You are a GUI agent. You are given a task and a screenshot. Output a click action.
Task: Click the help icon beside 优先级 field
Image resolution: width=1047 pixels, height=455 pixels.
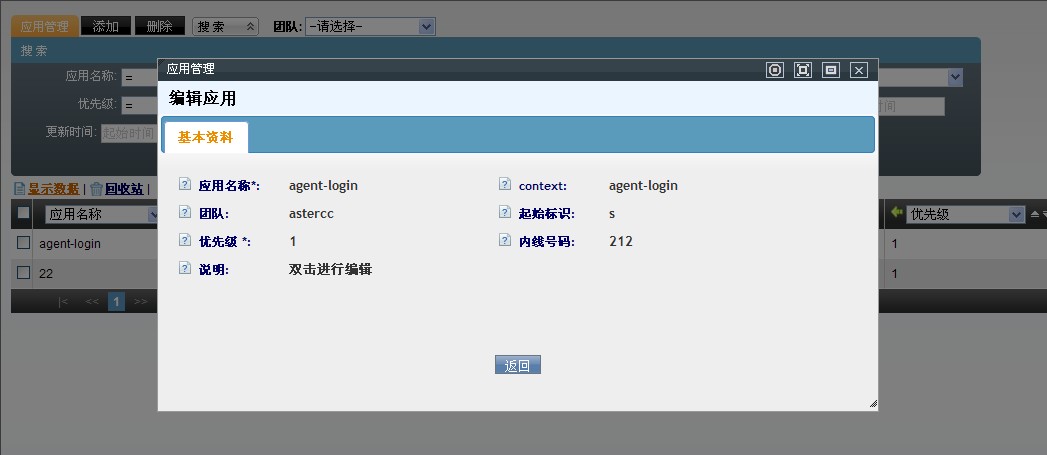tap(184, 241)
